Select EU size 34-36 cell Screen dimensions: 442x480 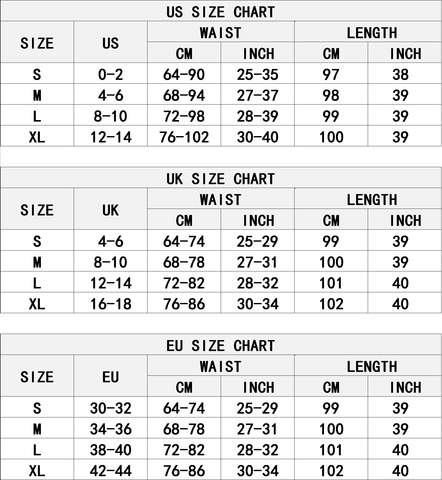click(111, 429)
